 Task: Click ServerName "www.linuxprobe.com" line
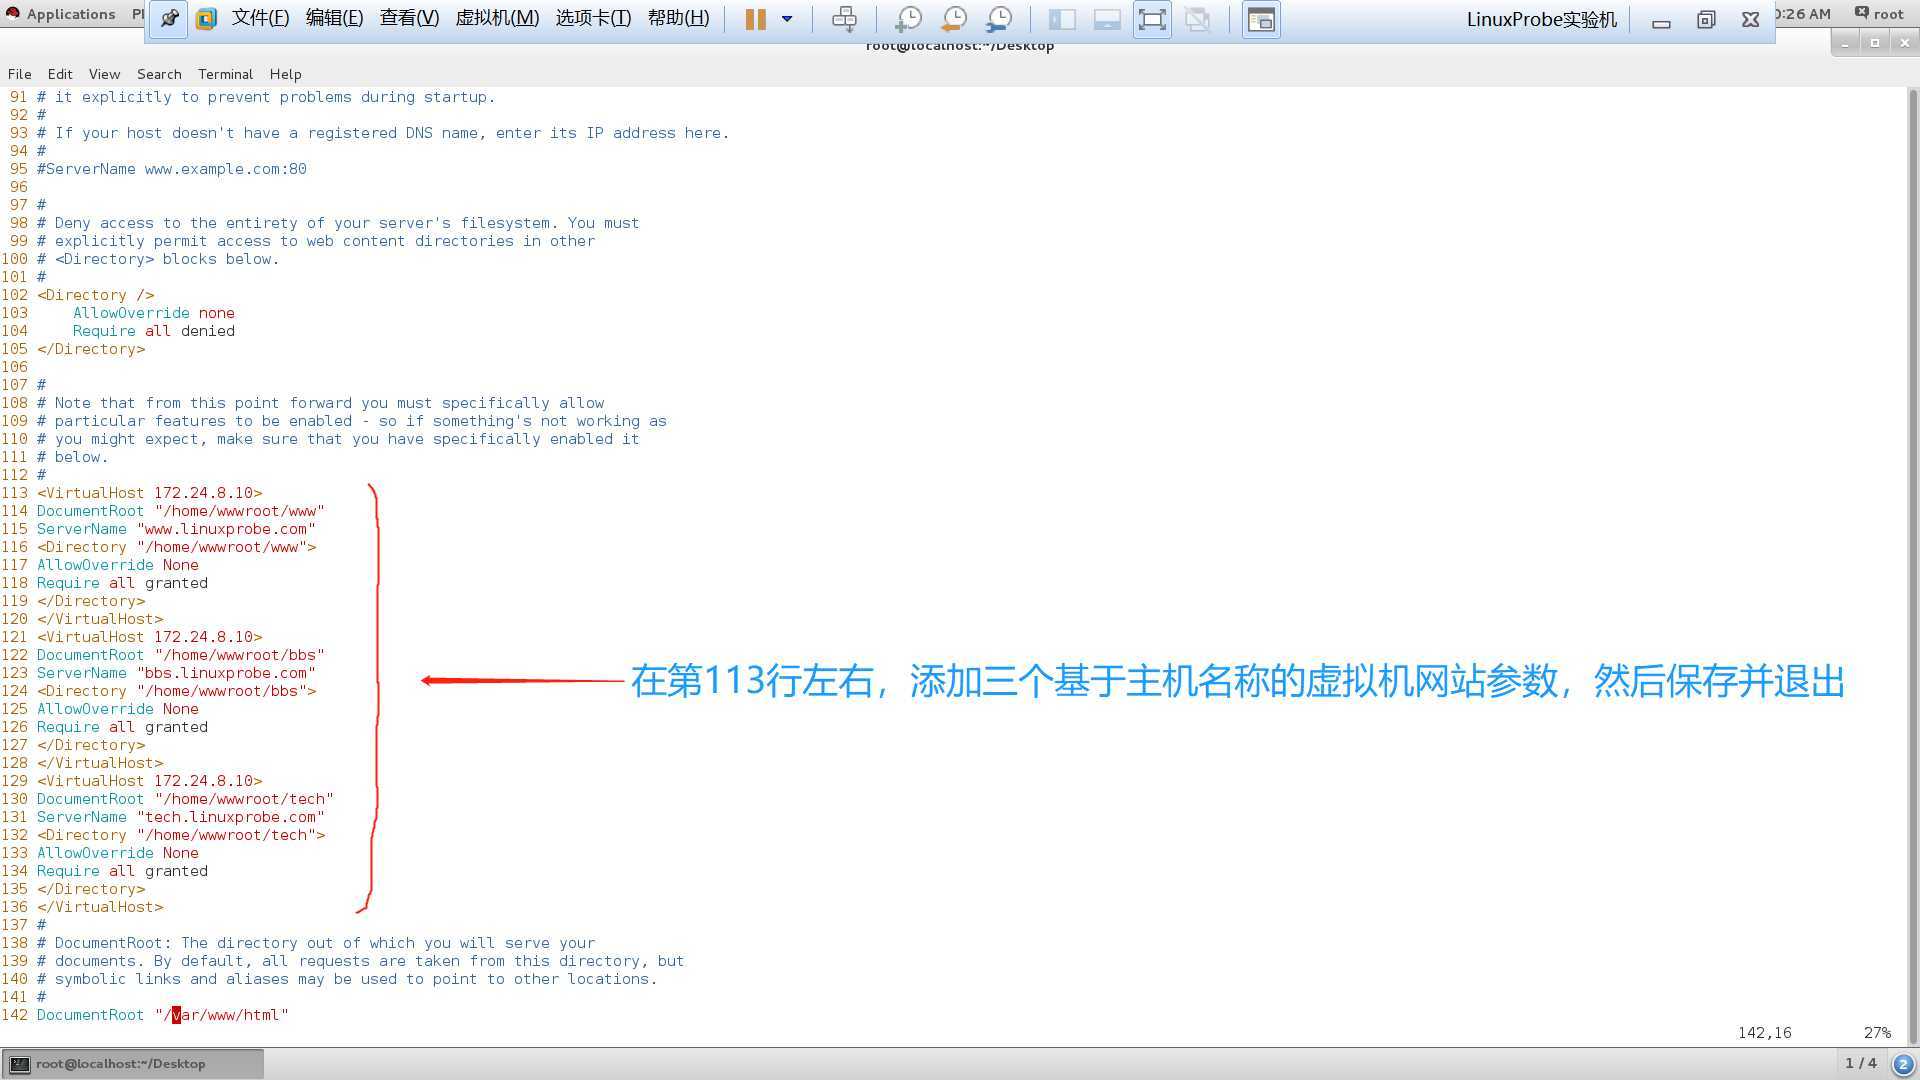176,529
